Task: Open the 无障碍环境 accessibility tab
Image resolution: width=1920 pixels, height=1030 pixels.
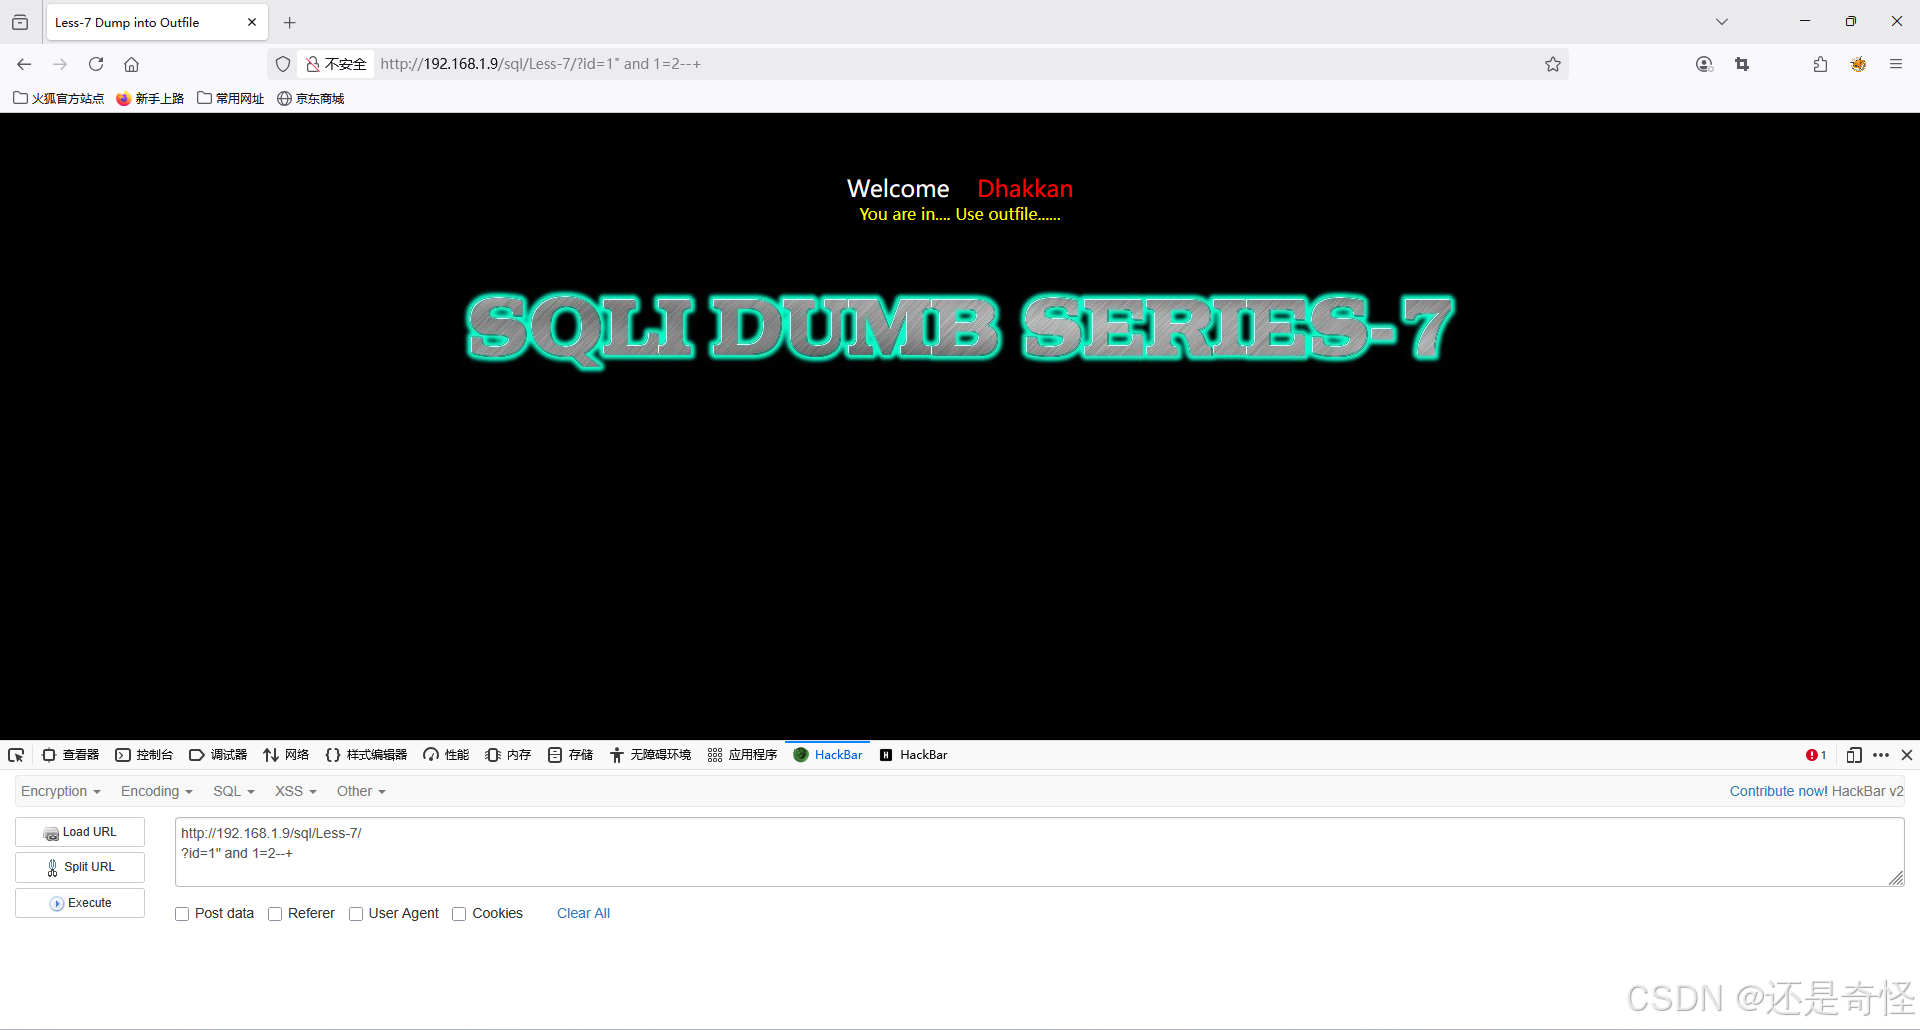Action: 650,755
